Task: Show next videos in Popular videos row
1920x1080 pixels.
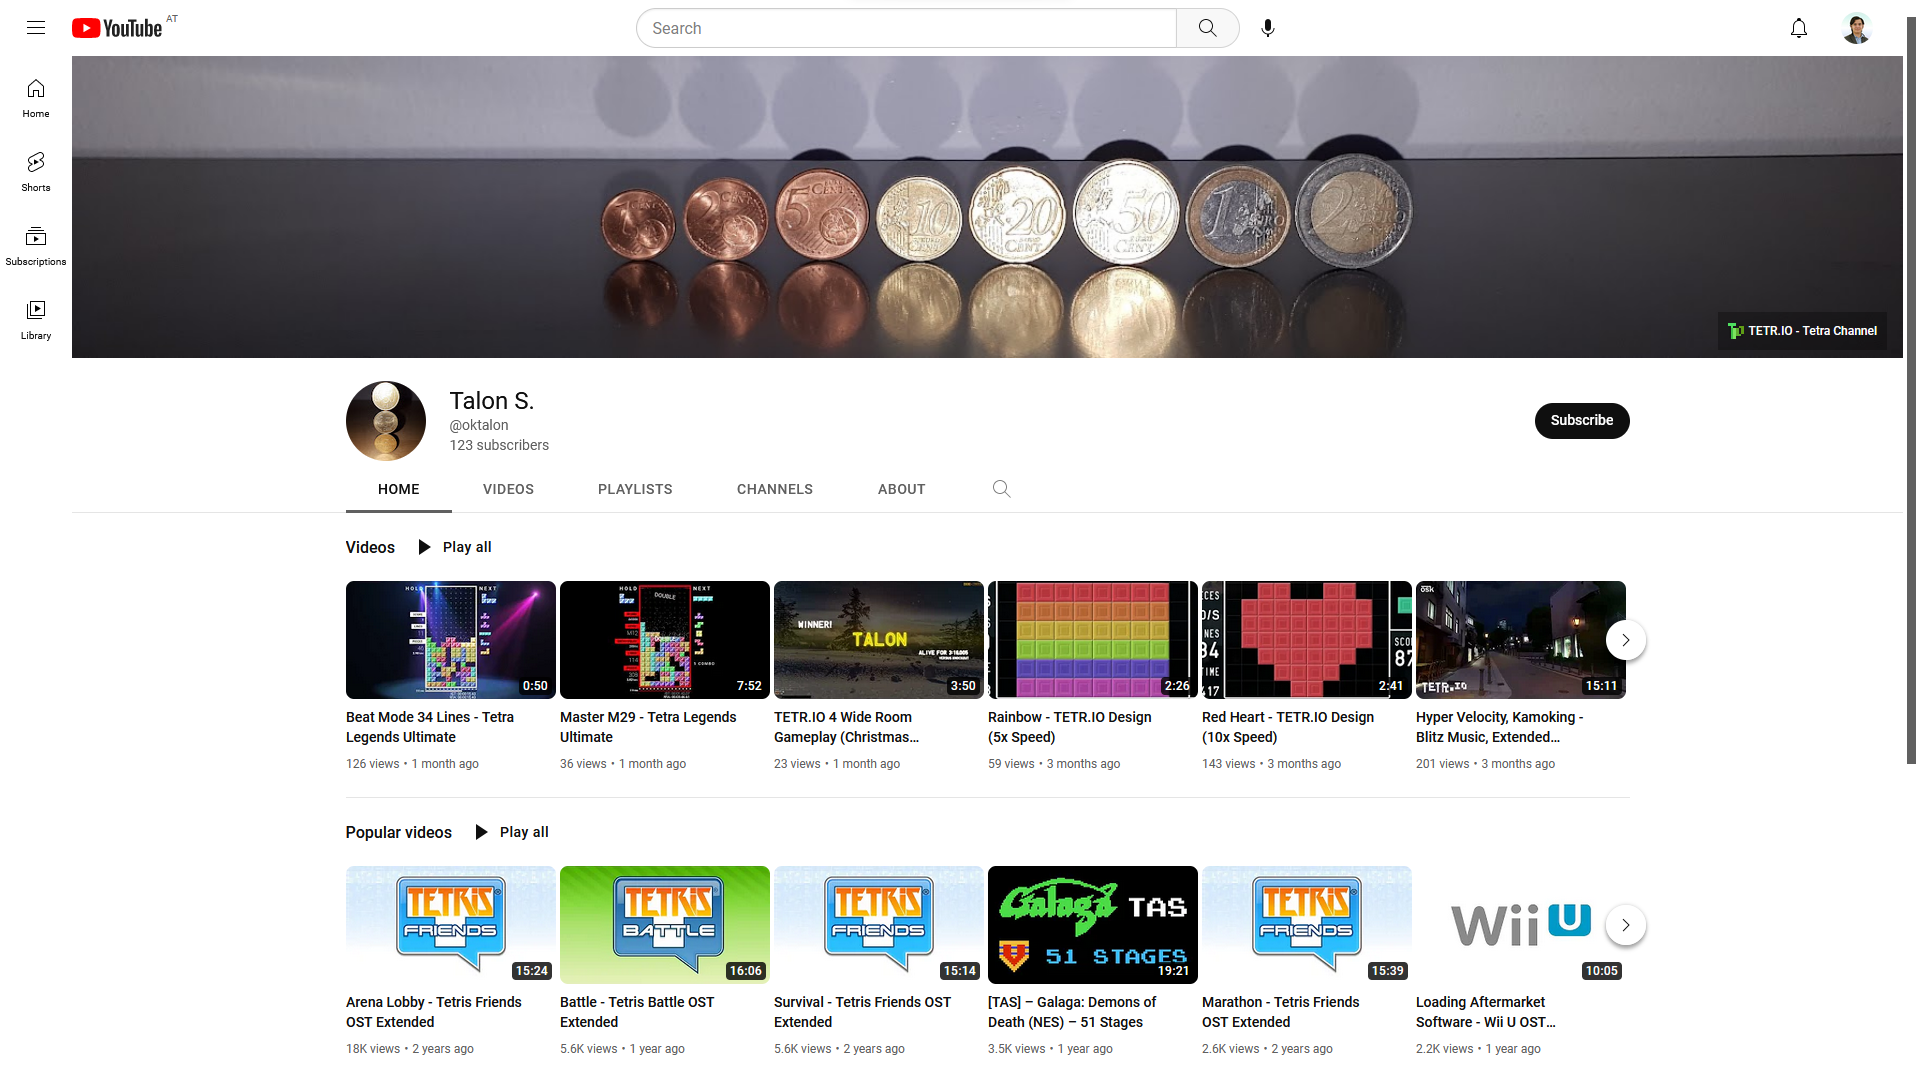Action: click(x=1626, y=925)
